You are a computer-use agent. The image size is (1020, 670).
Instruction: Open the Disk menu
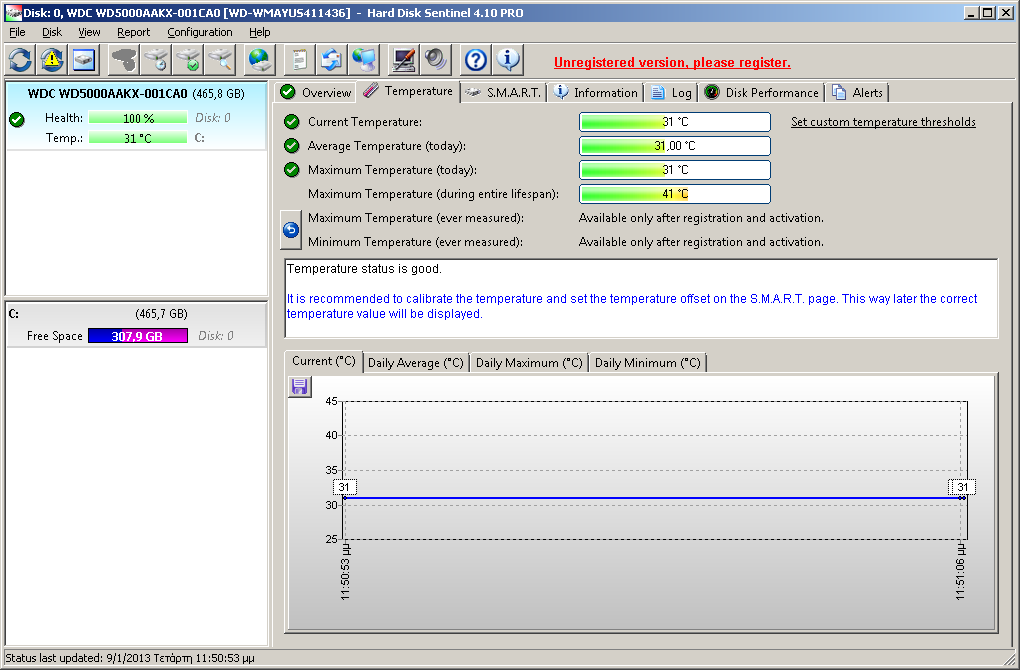[51, 32]
